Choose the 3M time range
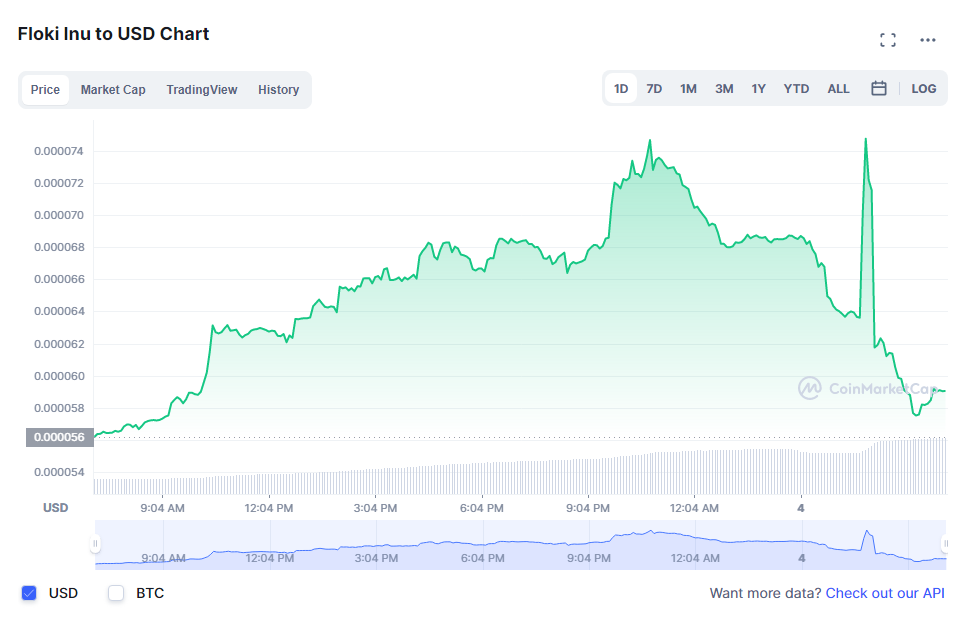The height and width of the screenshot is (629, 969). click(x=724, y=89)
